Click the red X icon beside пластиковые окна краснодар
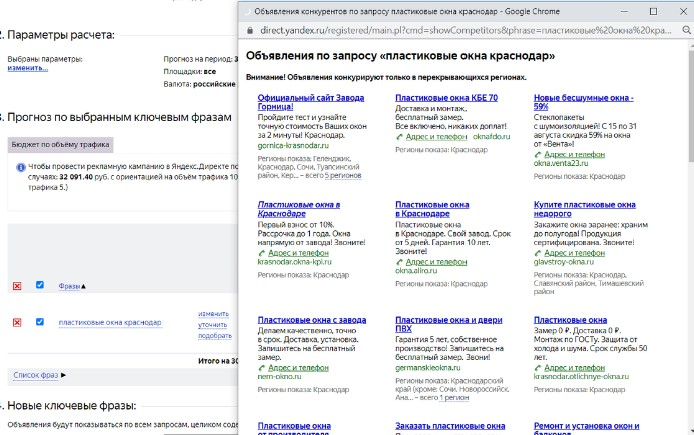Screen dimensions: 694x435 [17, 322]
